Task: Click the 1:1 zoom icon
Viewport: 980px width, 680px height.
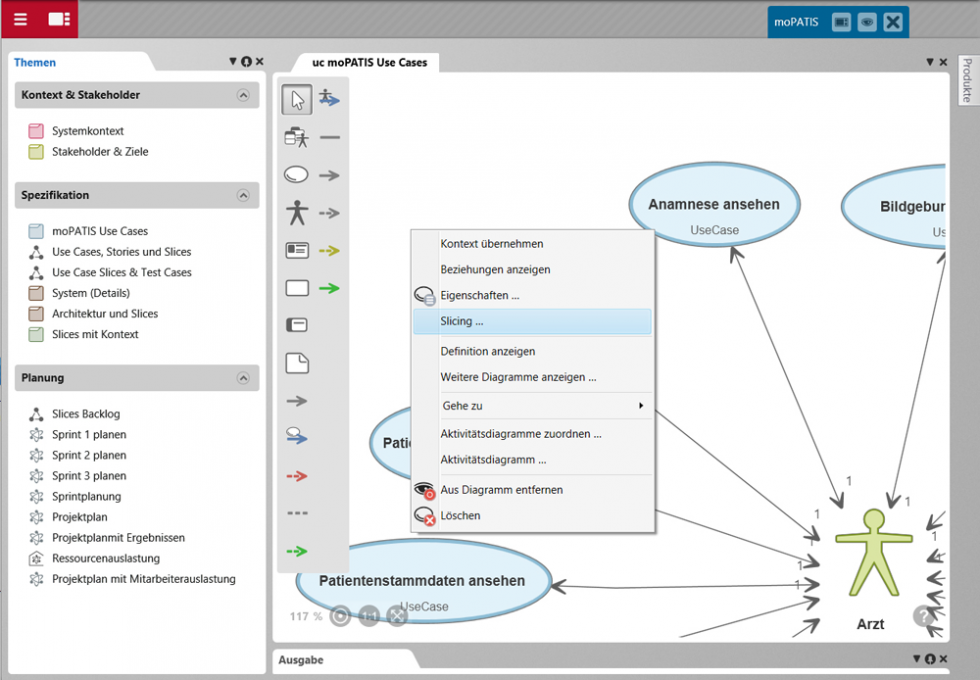Action: 368,616
